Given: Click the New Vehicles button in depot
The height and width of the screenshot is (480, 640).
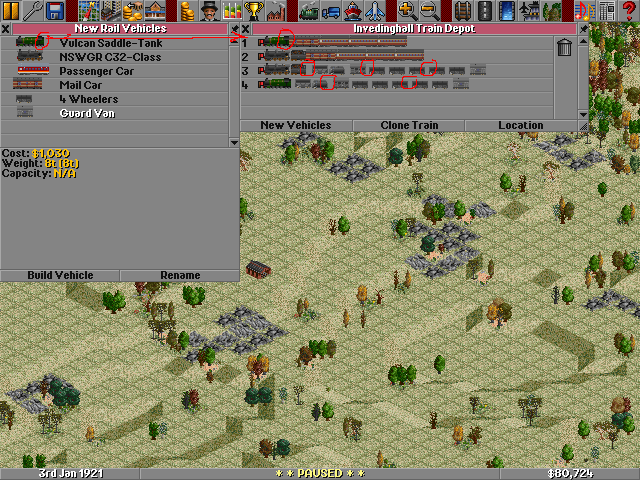Looking at the screenshot, I should (296, 125).
